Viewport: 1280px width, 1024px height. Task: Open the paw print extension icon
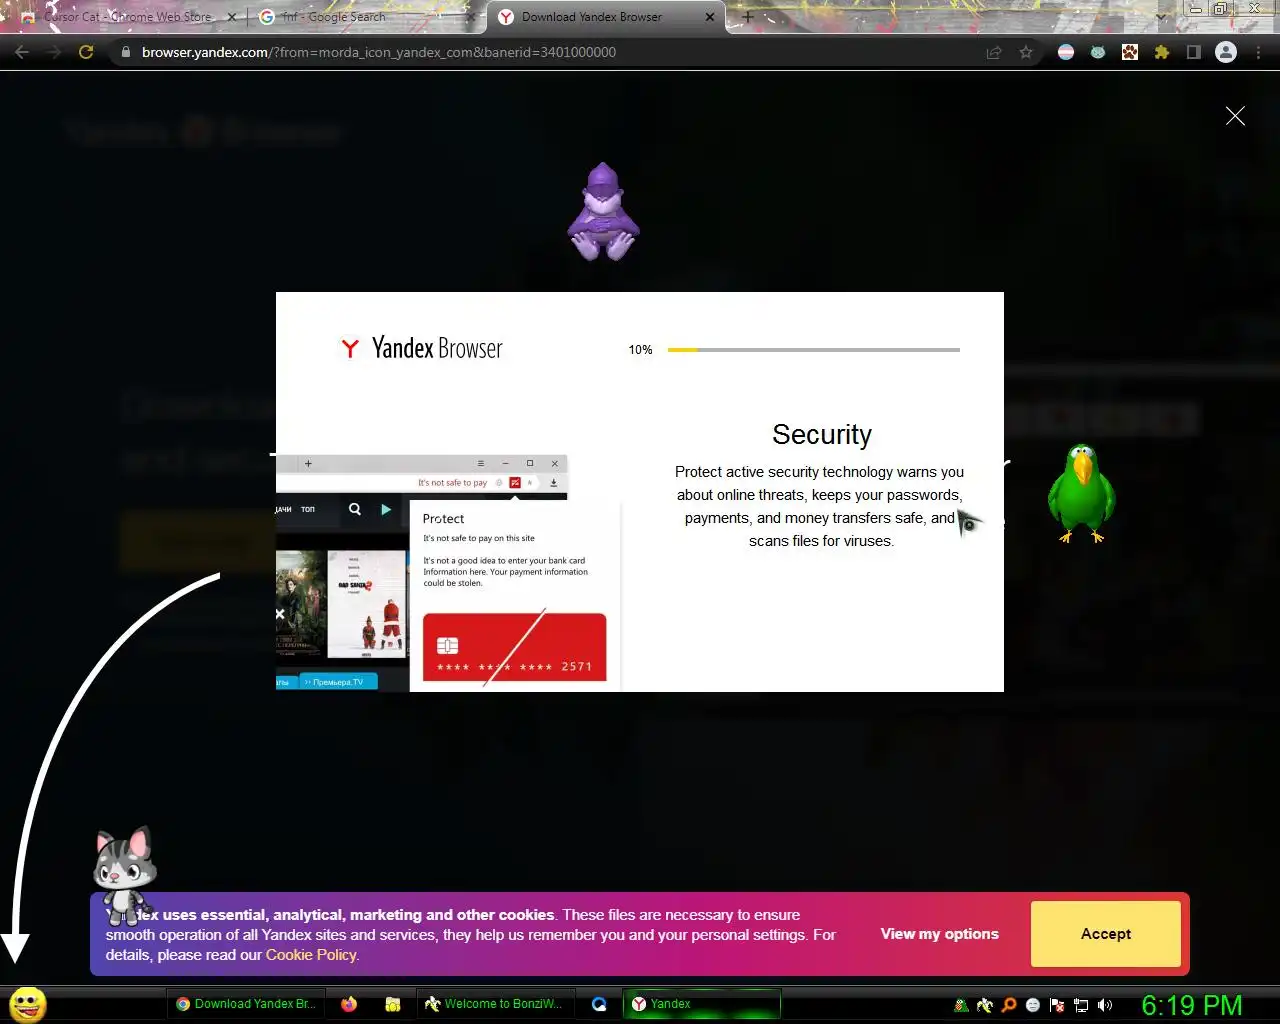[x=1130, y=52]
